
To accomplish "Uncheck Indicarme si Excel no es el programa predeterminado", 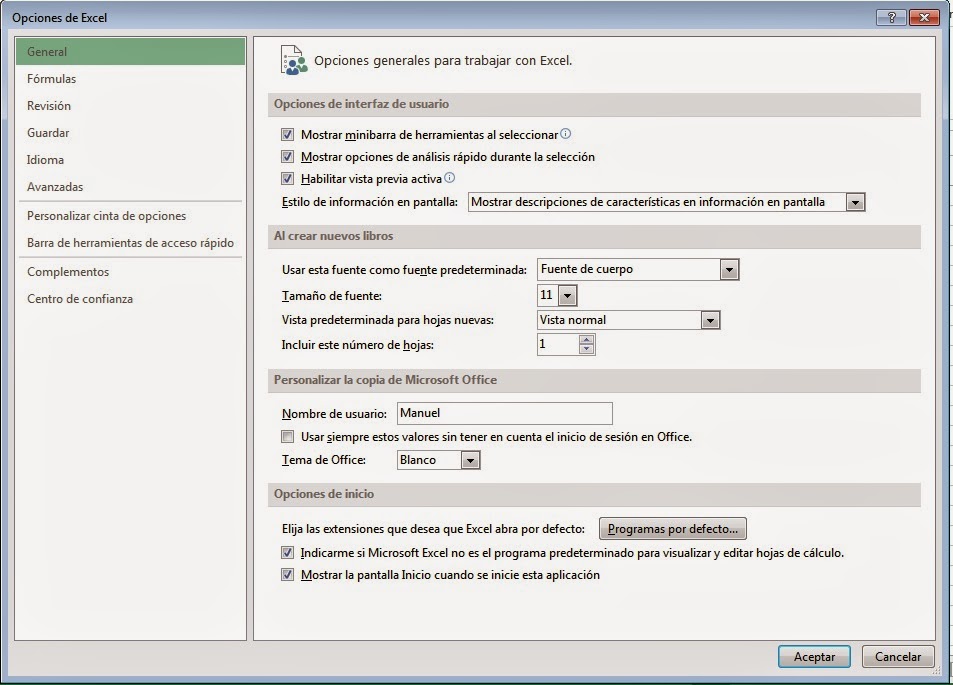I will 287,551.
